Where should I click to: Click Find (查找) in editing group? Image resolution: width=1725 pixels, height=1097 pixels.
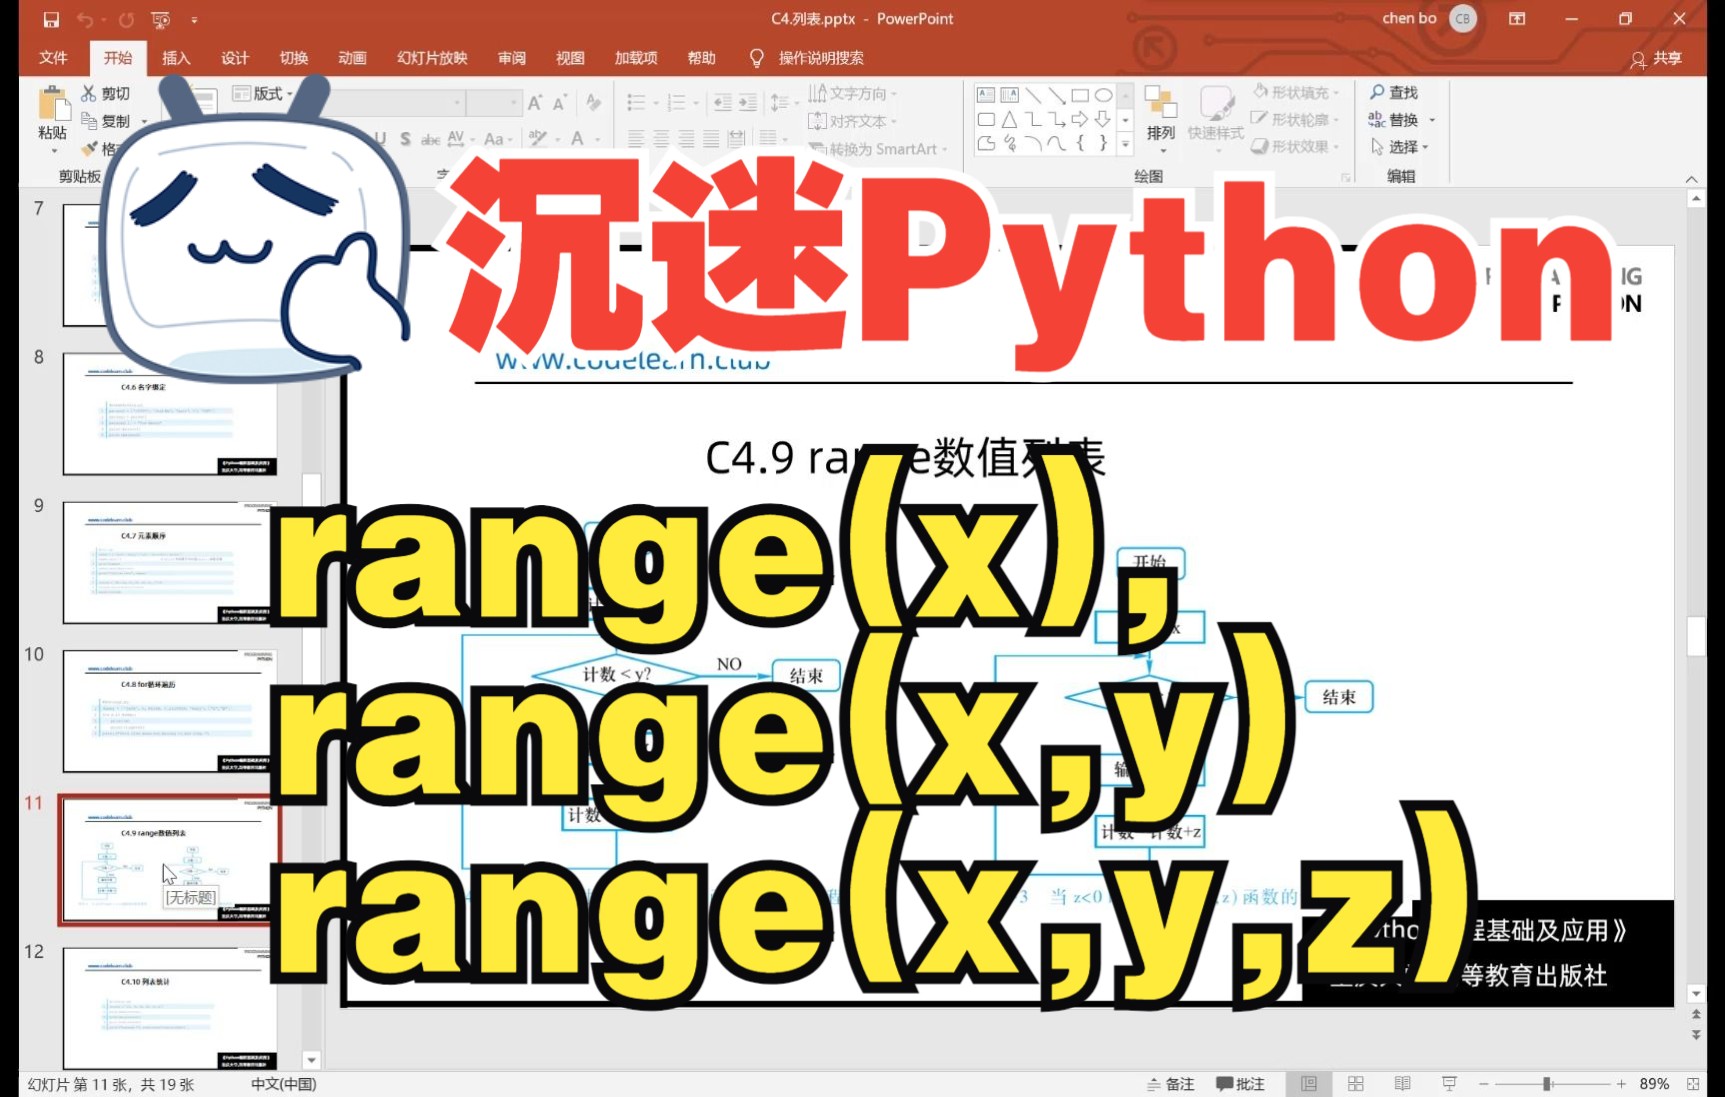(1394, 92)
